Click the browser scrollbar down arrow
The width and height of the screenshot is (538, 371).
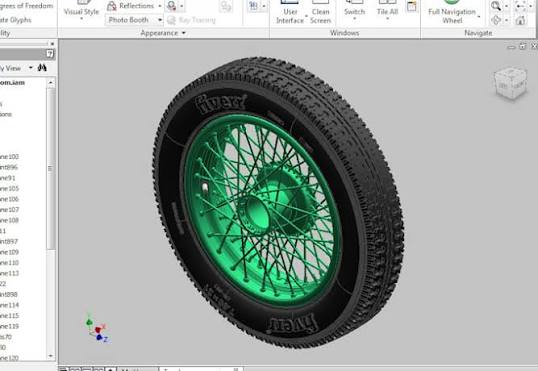coord(51,356)
